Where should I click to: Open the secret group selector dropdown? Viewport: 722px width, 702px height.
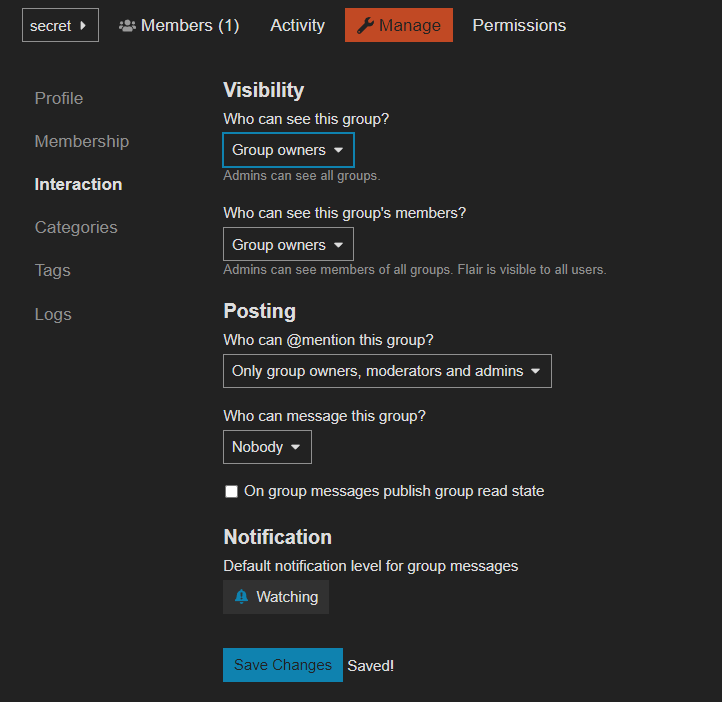[60, 25]
